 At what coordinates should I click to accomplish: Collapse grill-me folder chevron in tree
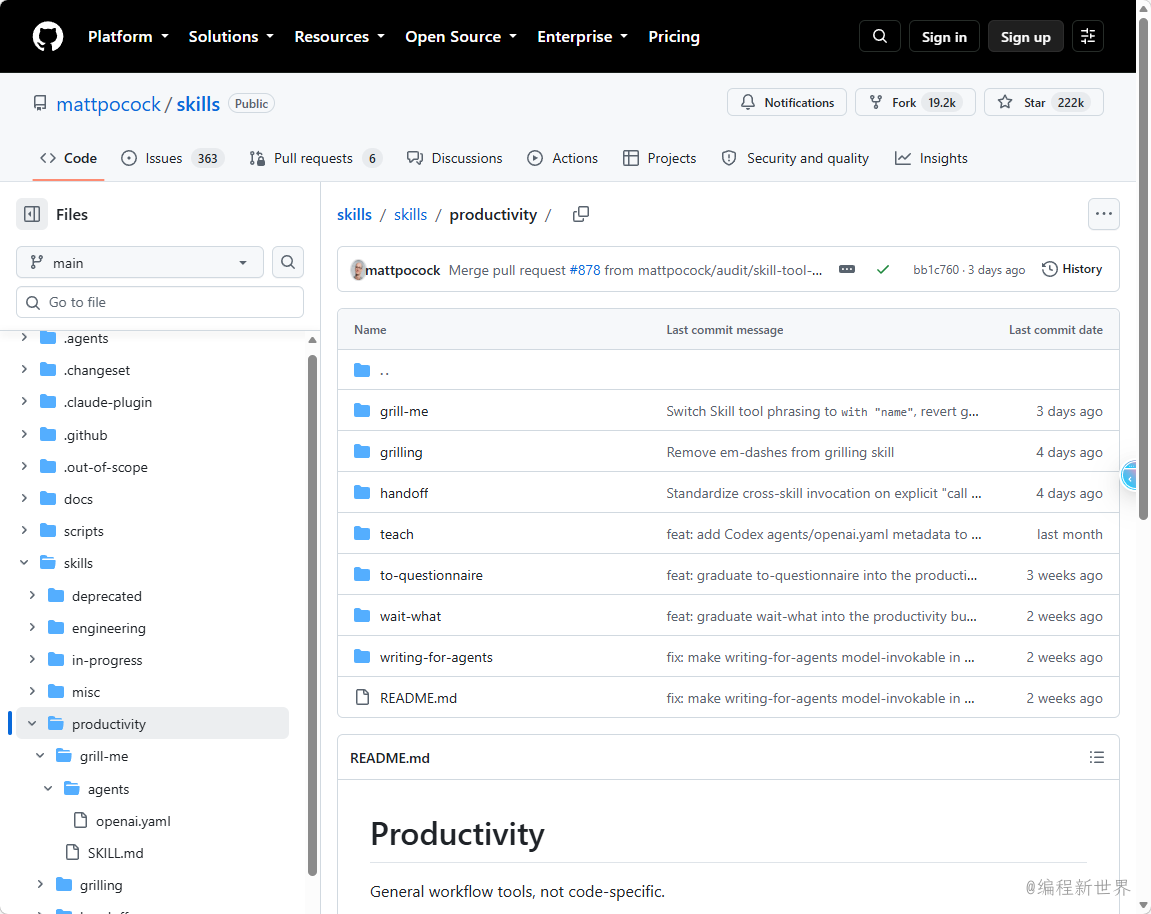click(x=40, y=755)
